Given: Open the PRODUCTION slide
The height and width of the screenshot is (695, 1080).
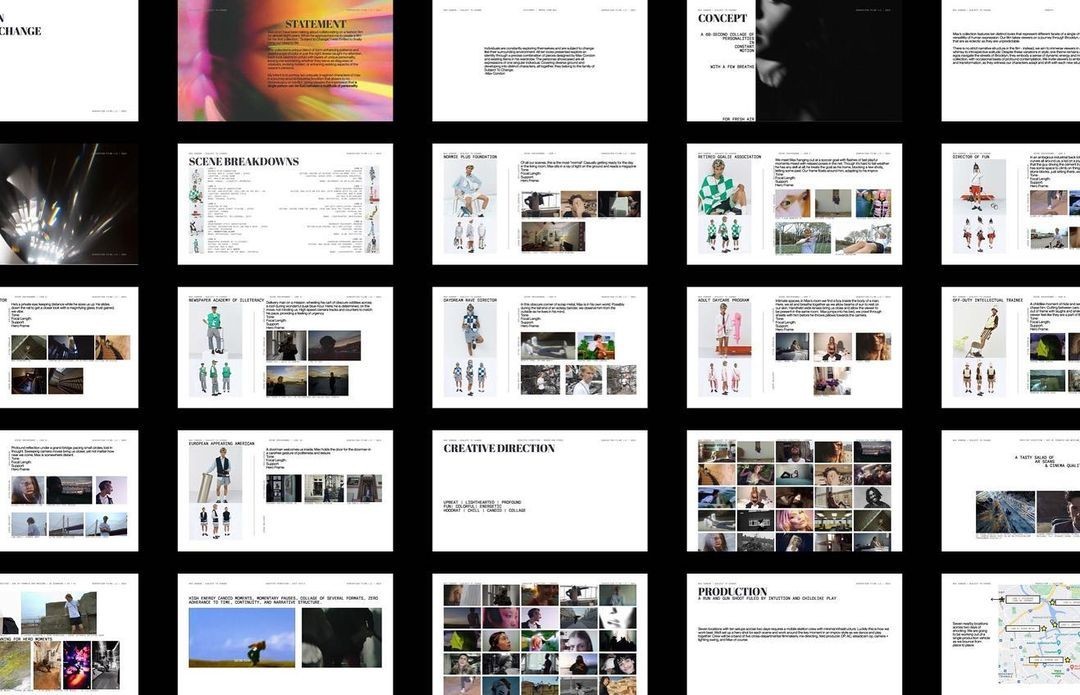Looking at the screenshot, I should [x=794, y=634].
